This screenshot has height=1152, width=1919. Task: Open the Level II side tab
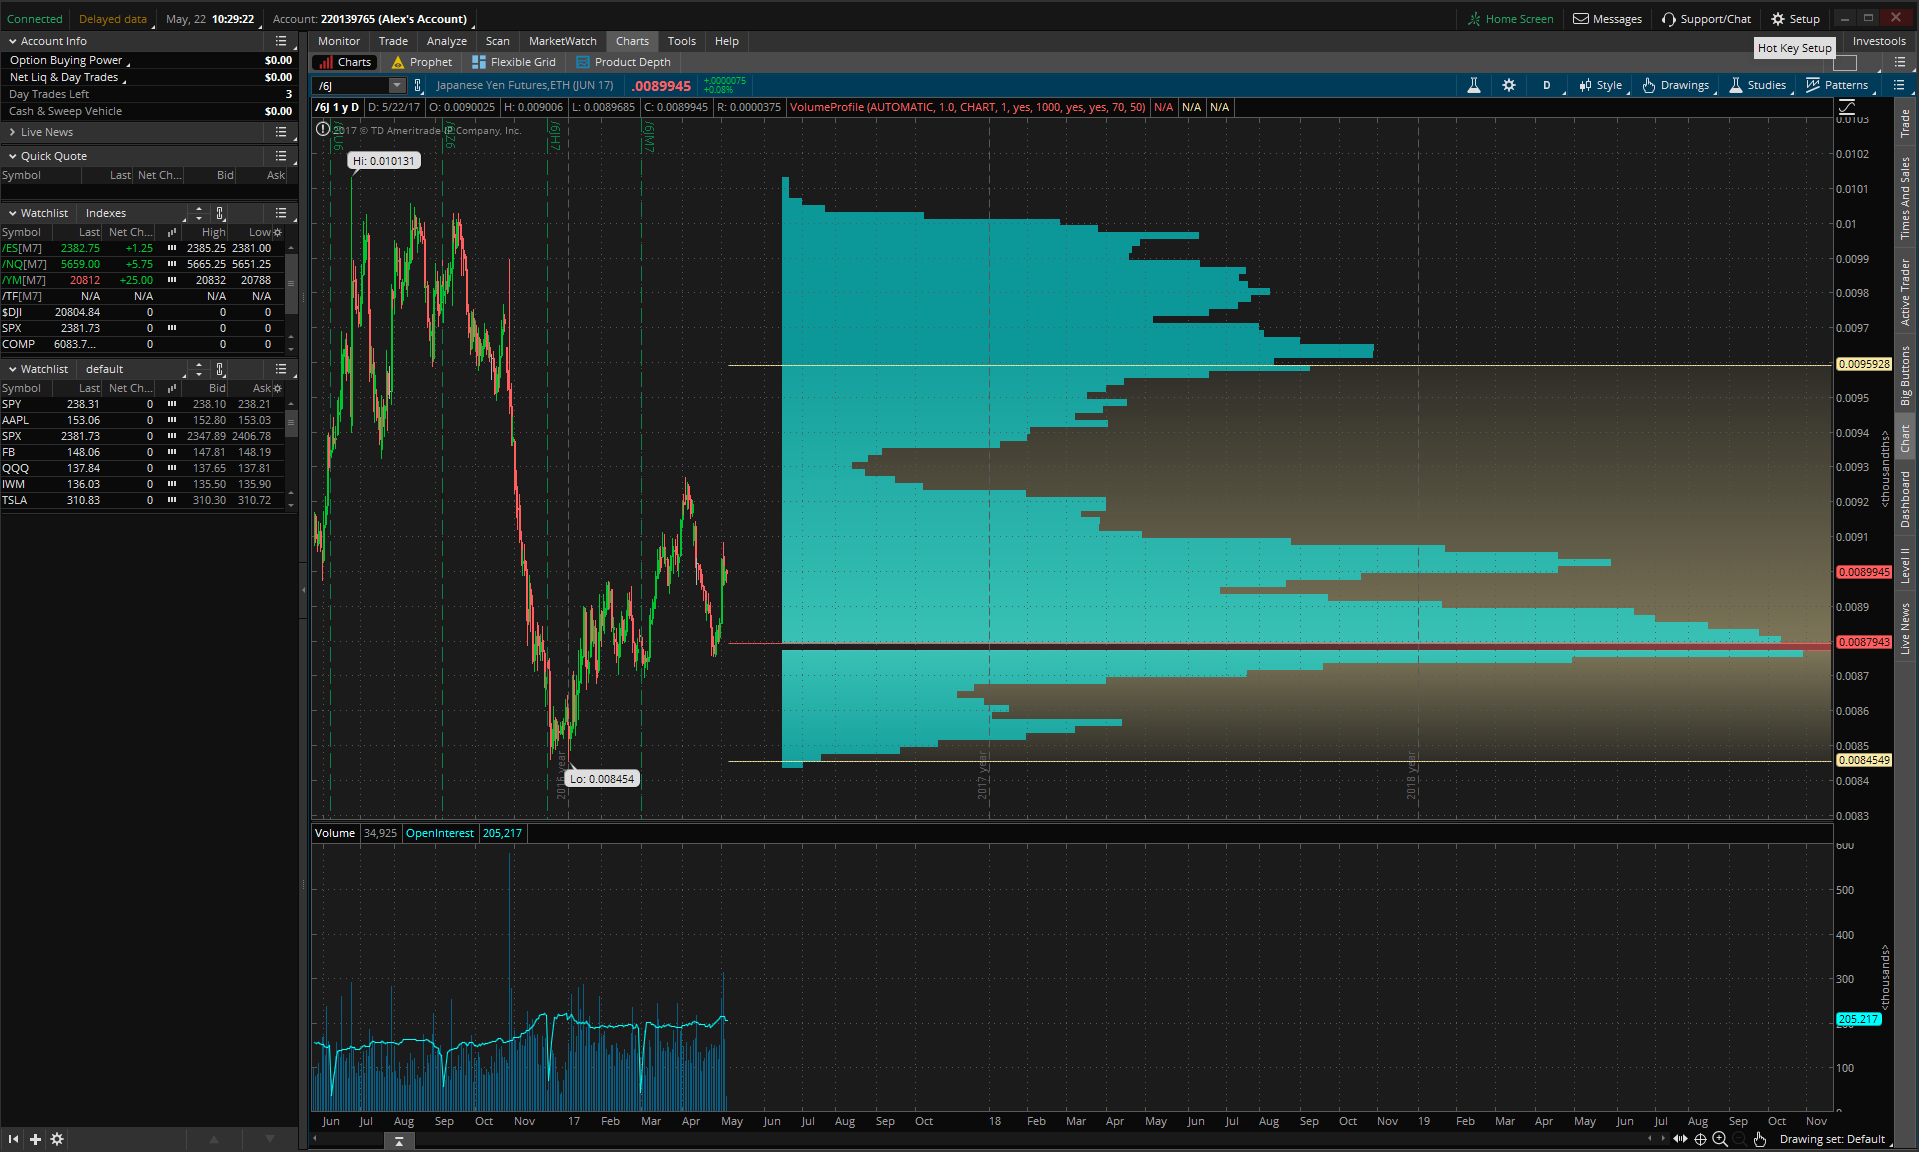click(1905, 566)
